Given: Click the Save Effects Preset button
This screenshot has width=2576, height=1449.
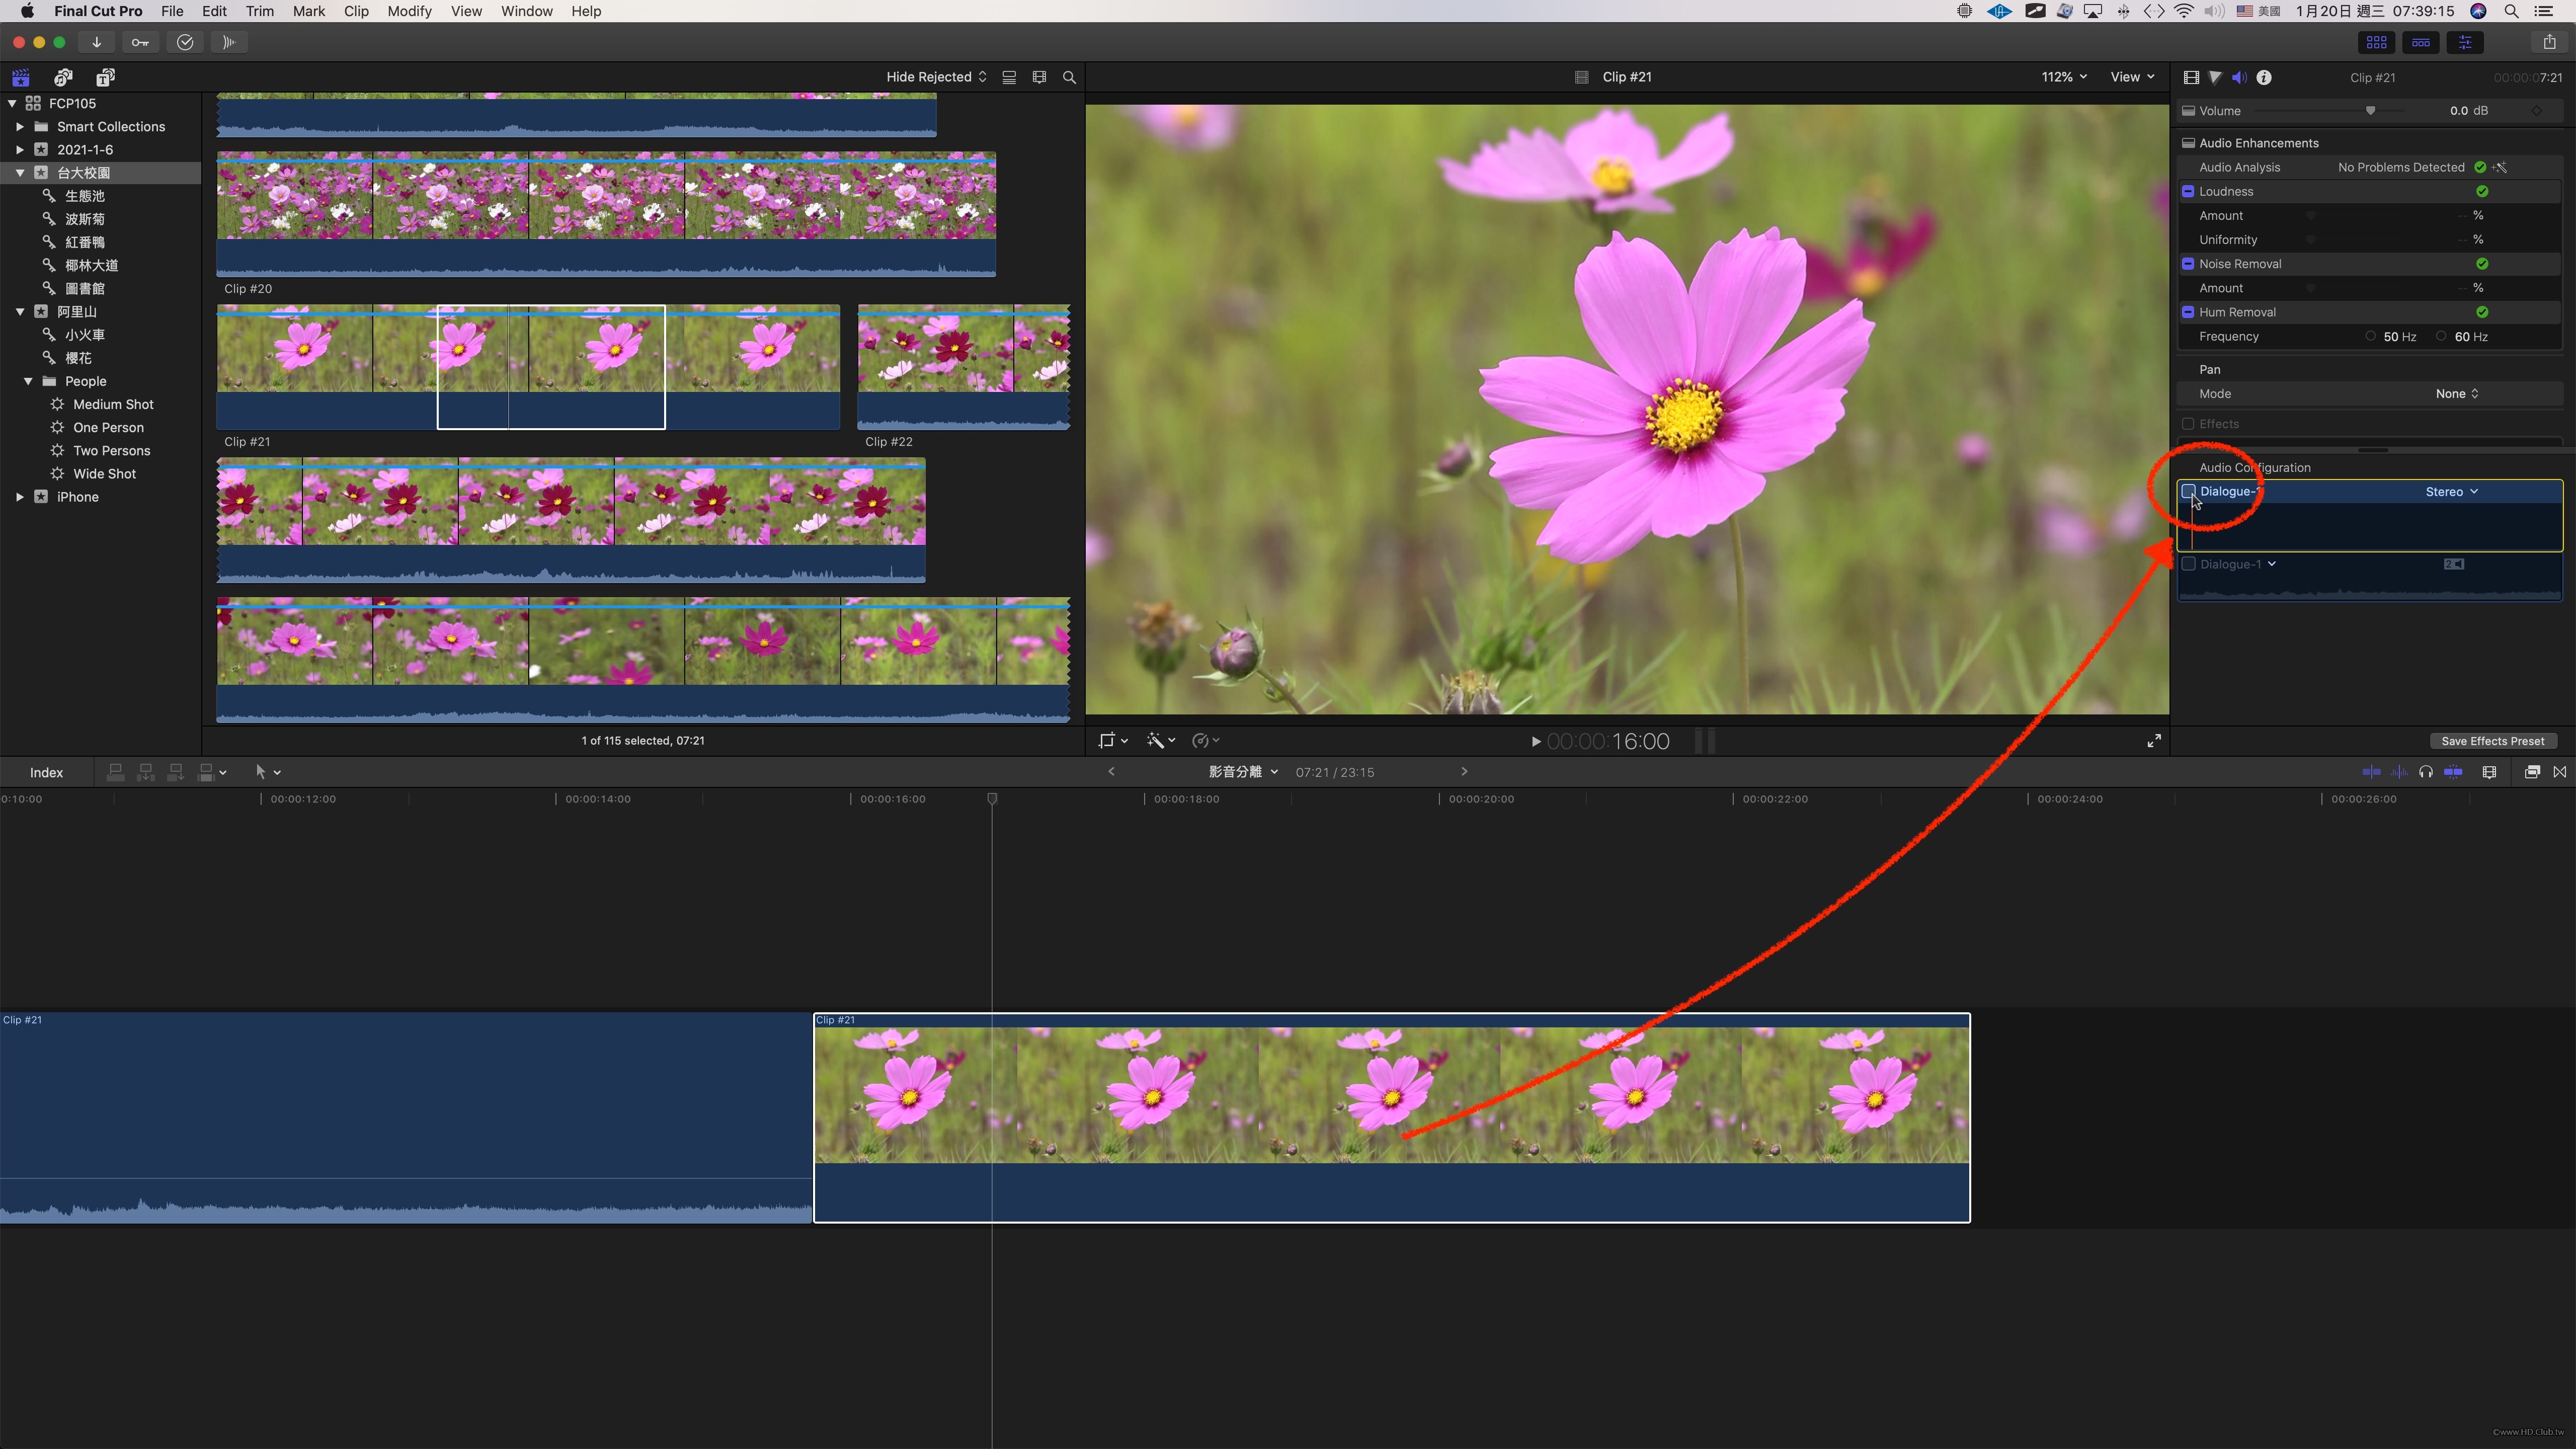Looking at the screenshot, I should pyautogui.click(x=2492, y=741).
